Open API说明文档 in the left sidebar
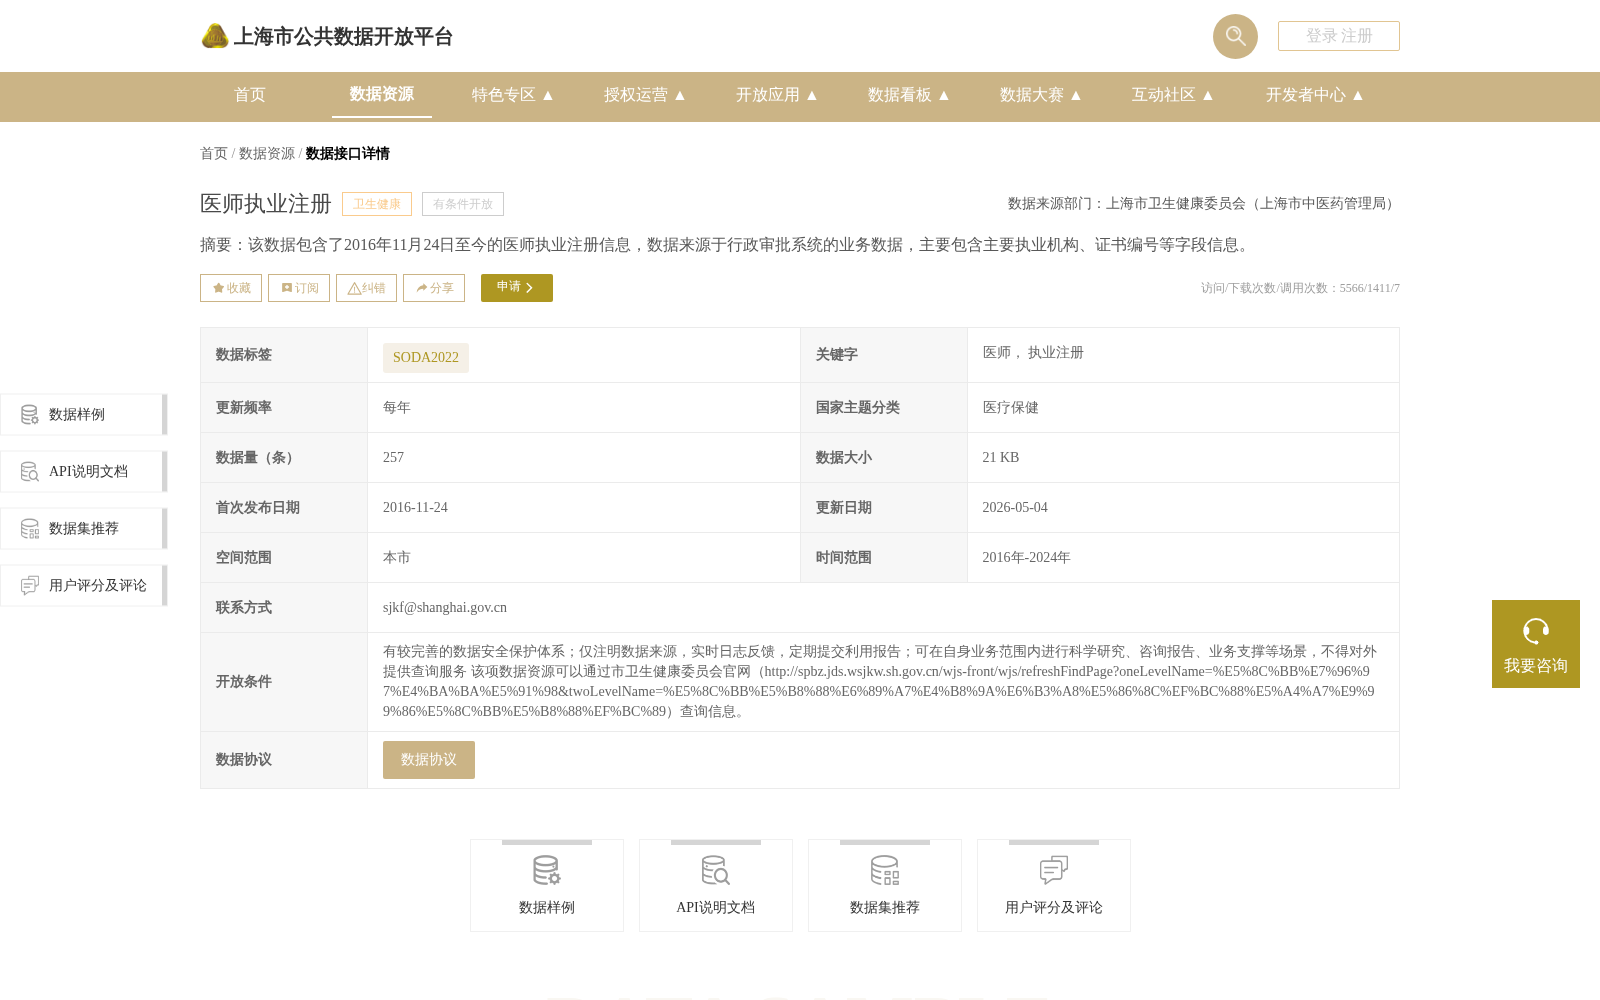Viewport: 1600px width, 1000px height. (x=83, y=471)
